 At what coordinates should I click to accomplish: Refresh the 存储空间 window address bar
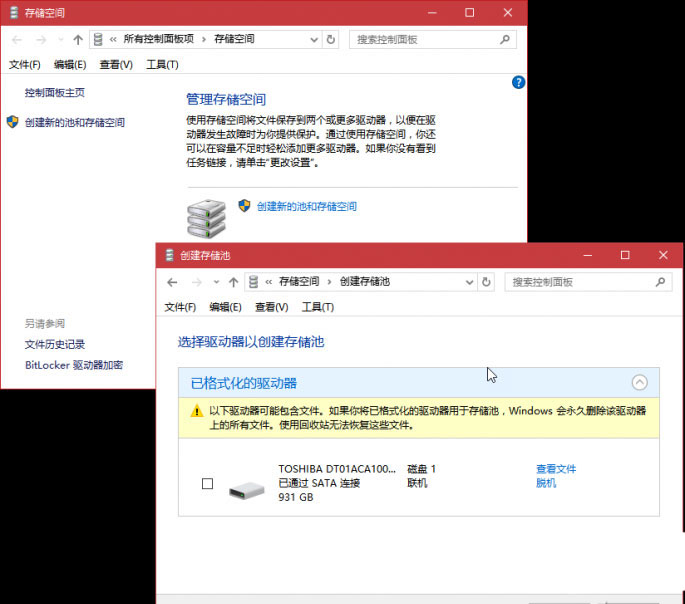pos(331,39)
